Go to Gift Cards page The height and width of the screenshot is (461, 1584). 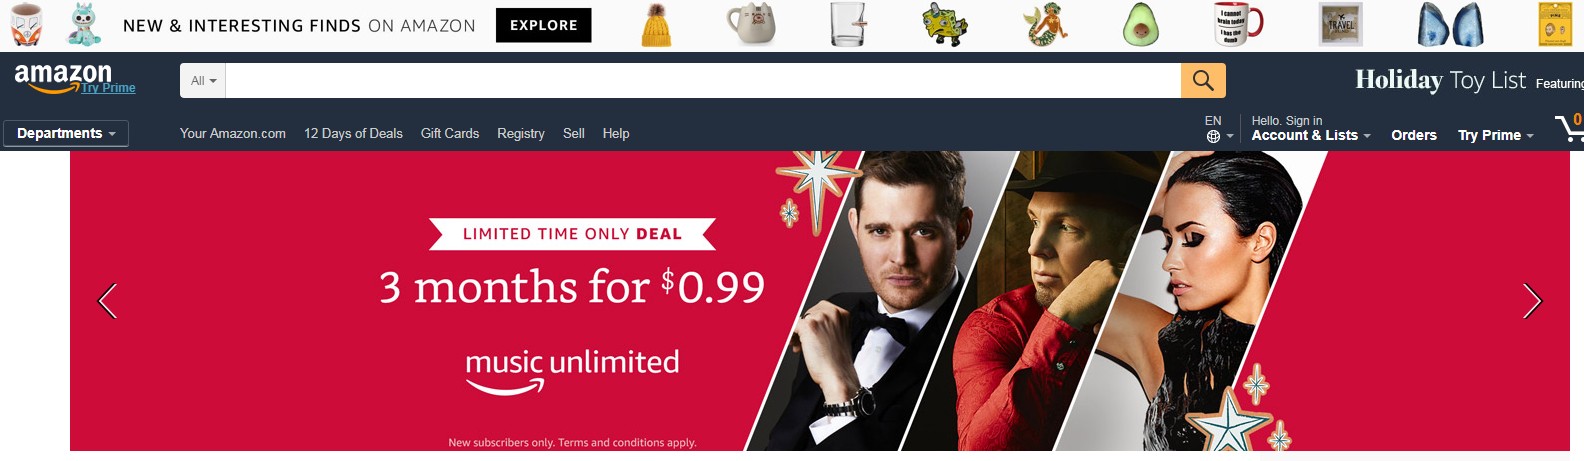450,133
